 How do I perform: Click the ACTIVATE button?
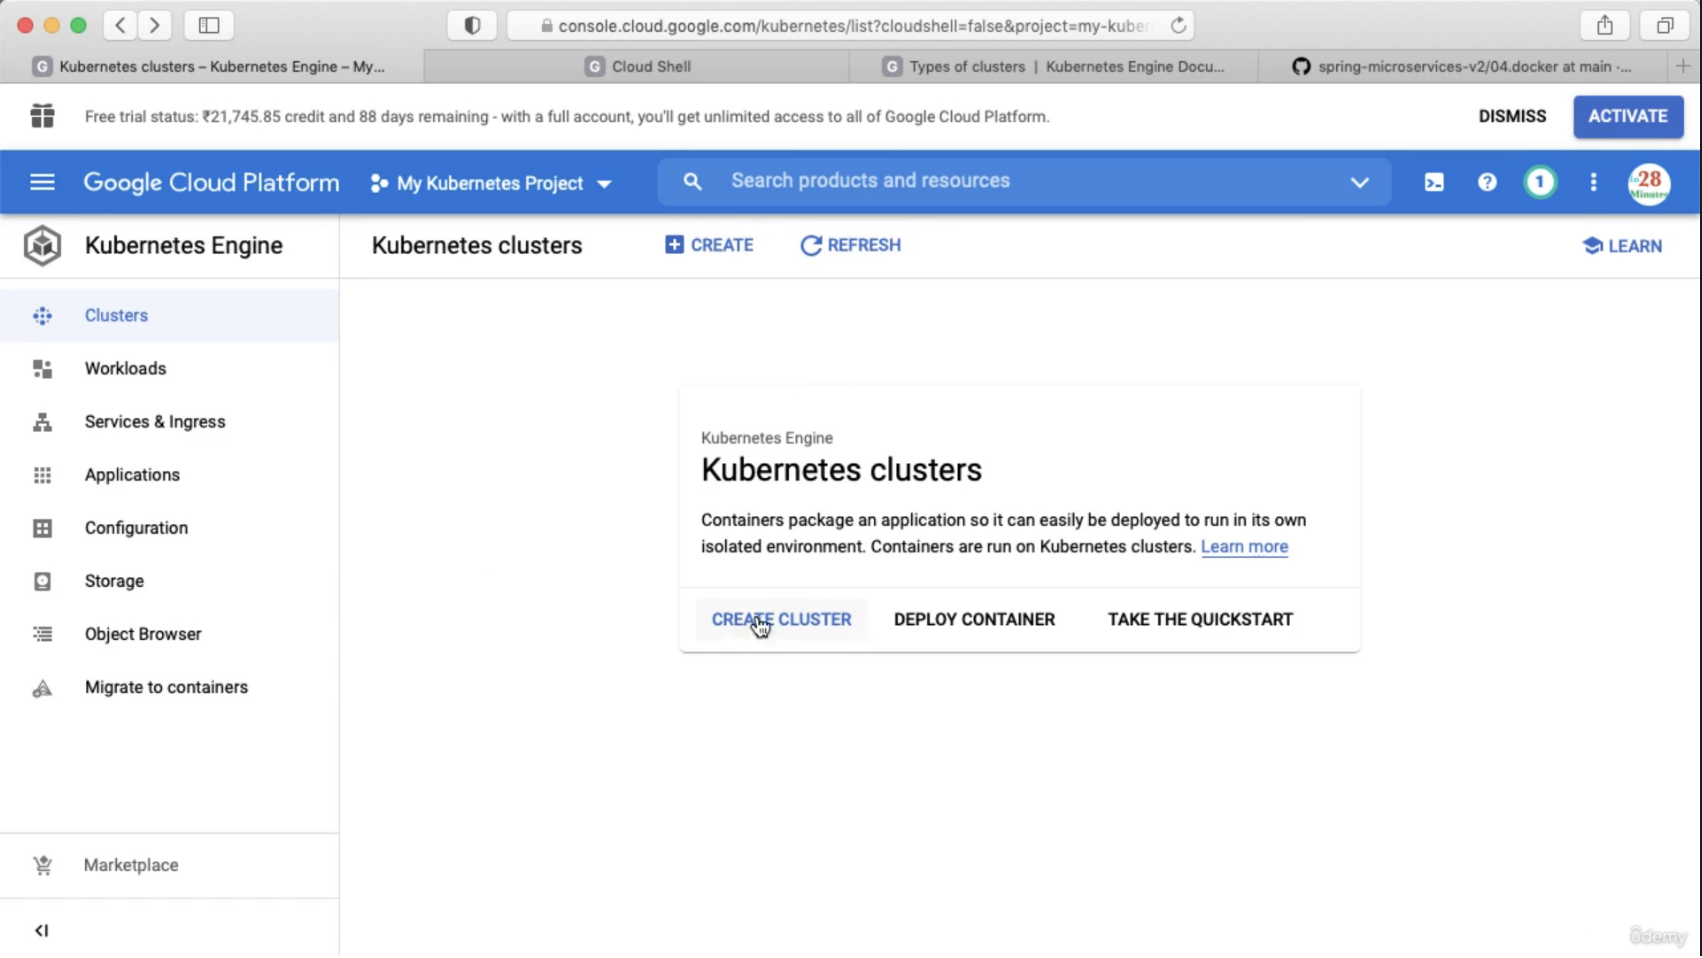coord(1628,116)
